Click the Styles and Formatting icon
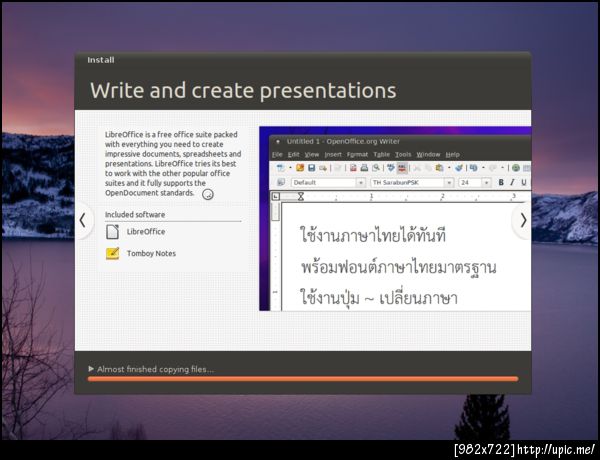Image resolution: width=600 pixels, height=460 pixels. (281, 183)
